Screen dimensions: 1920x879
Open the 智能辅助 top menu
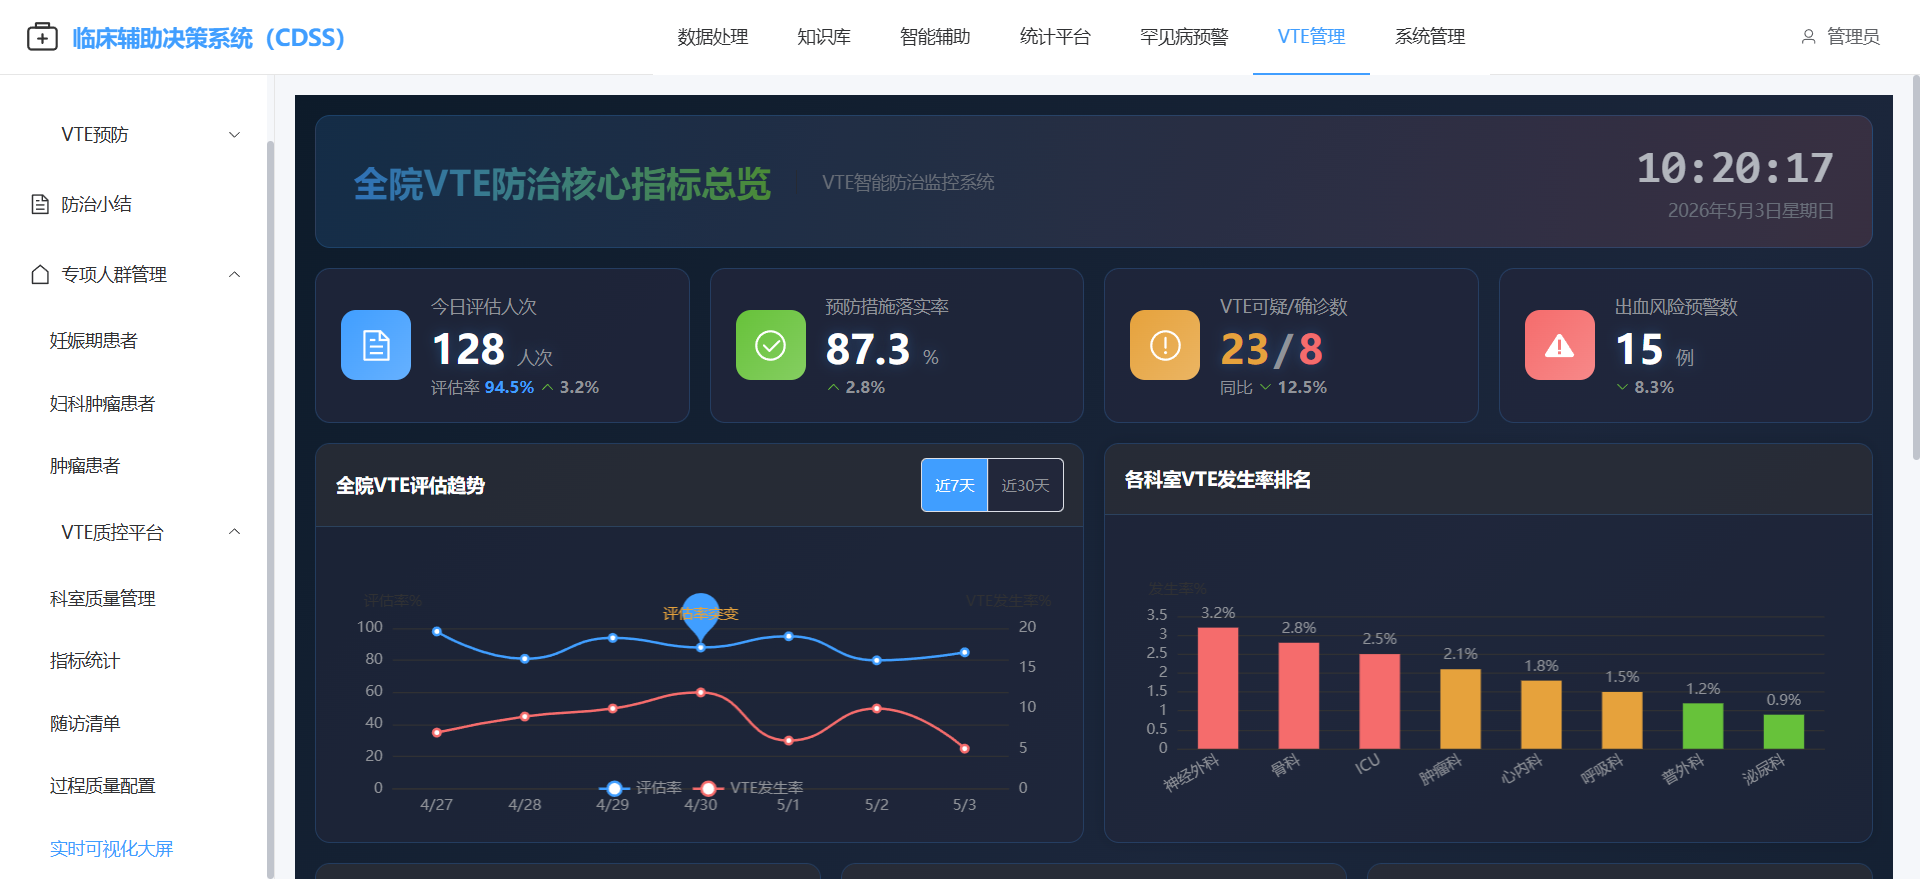(935, 37)
